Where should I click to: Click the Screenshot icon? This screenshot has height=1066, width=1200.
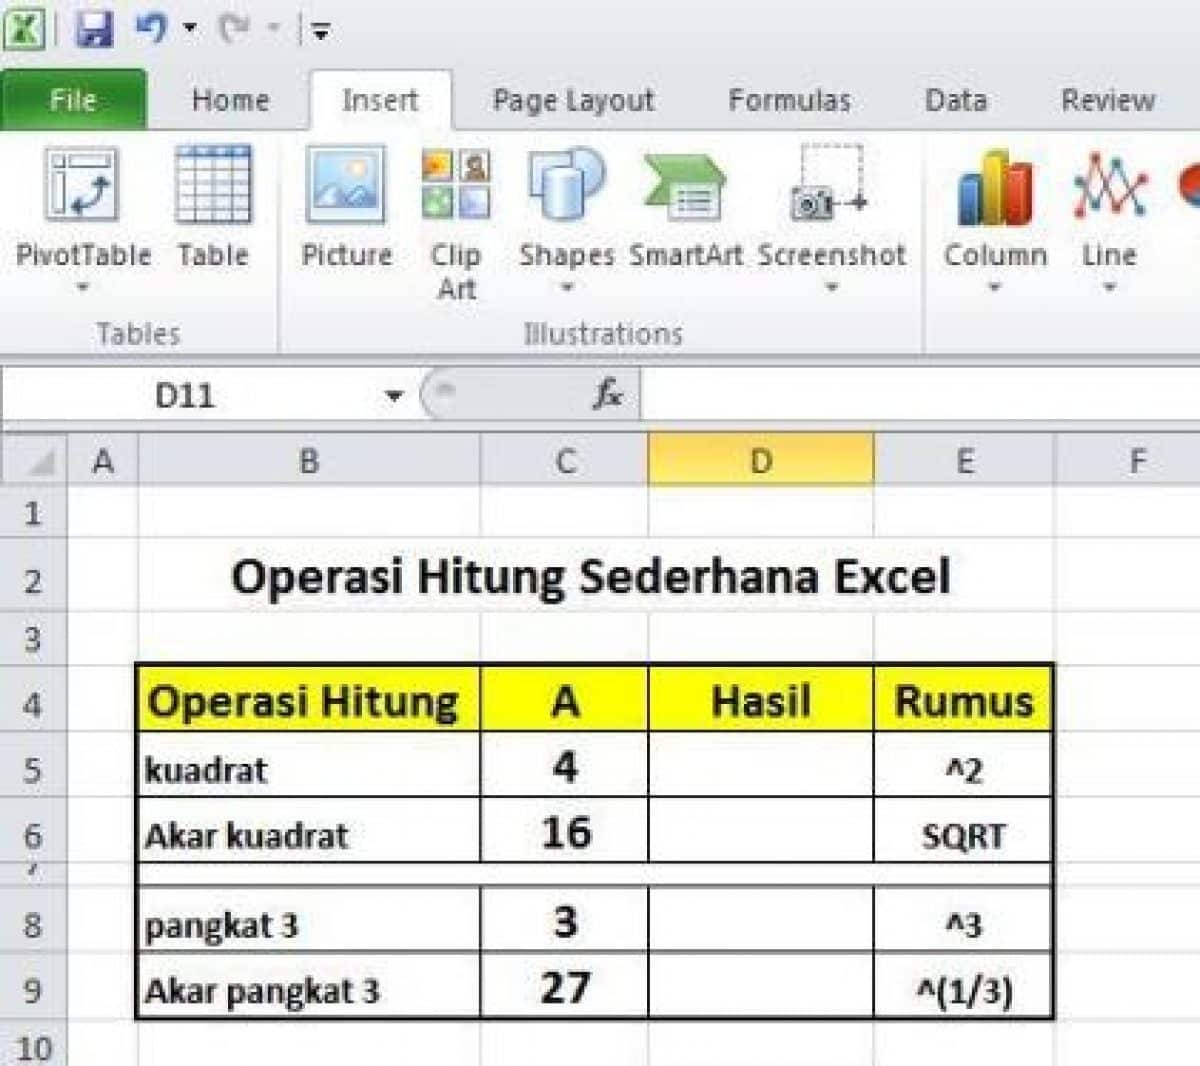pos(830,186)
